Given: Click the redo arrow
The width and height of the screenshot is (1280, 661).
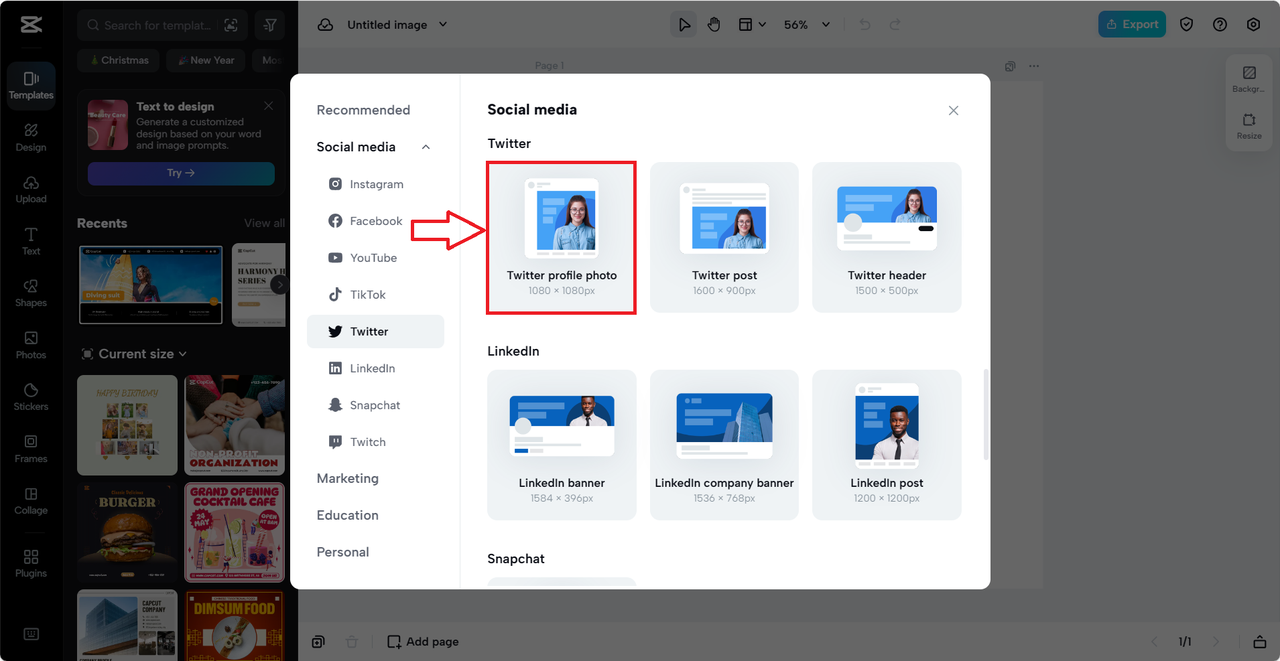Looking at the screenshot, I should point(895,25).
